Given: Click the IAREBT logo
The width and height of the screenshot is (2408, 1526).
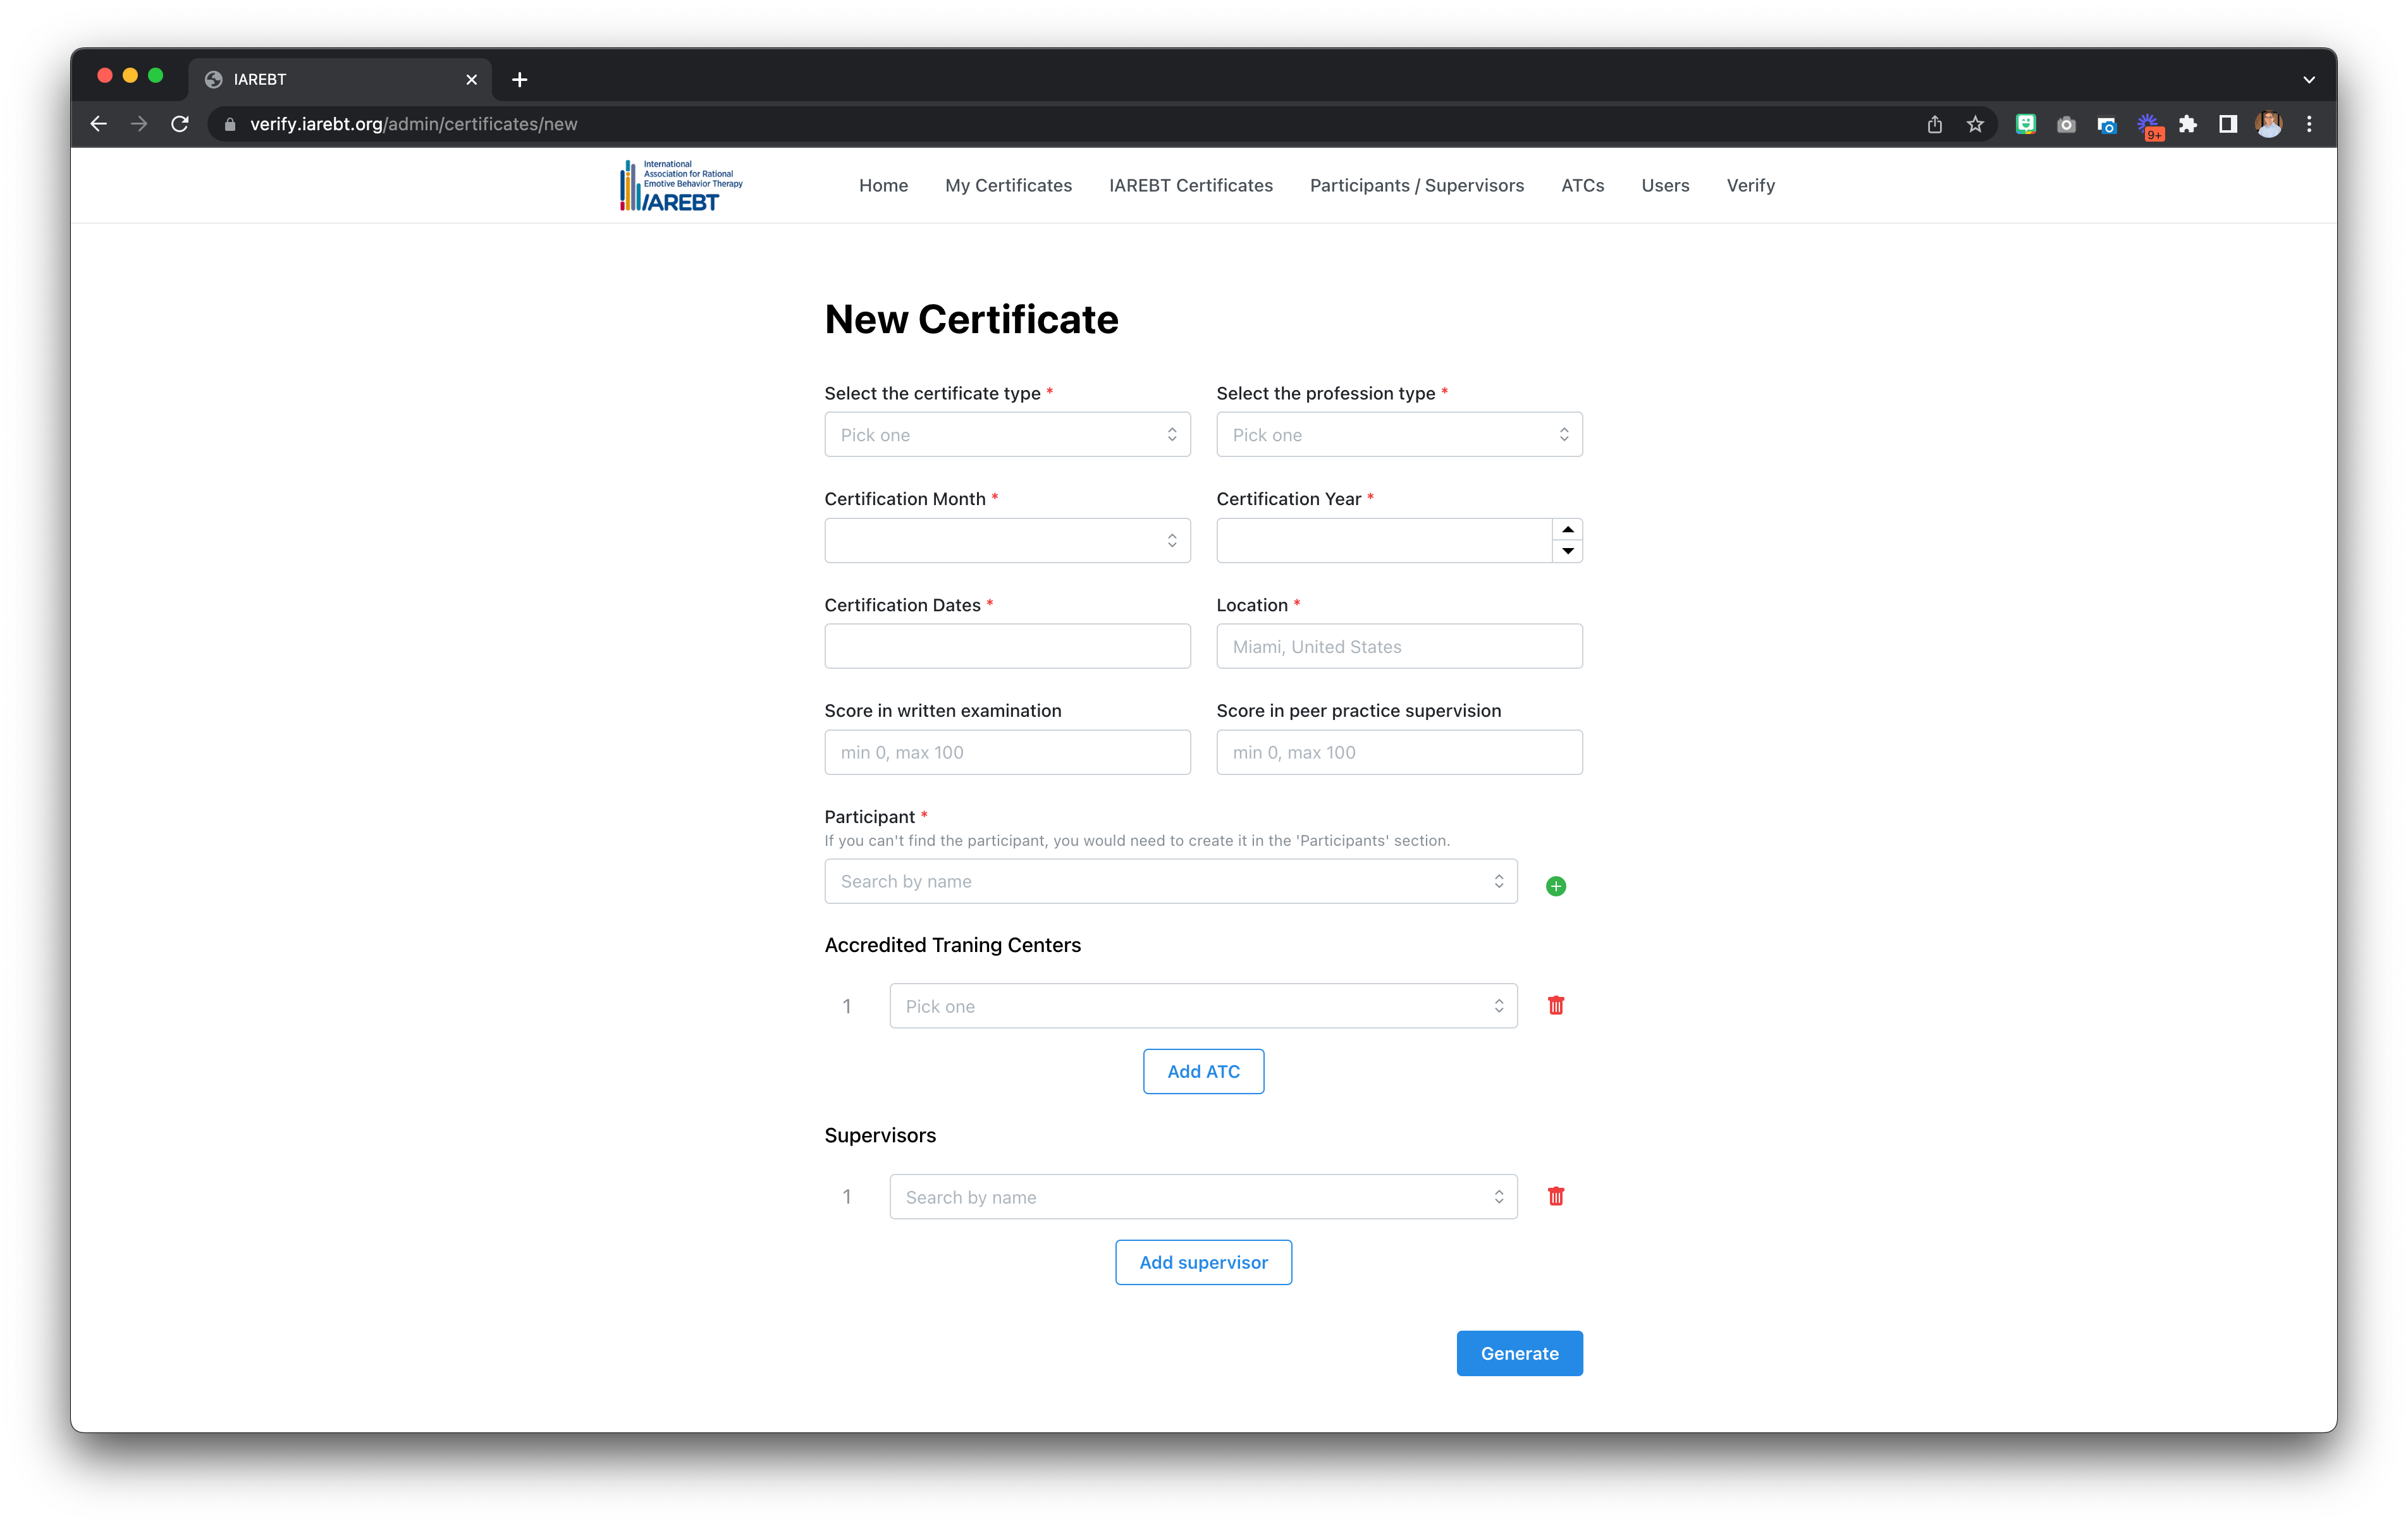Looking at the screenshot, I should pyautogui.click(x=681, y=186).
